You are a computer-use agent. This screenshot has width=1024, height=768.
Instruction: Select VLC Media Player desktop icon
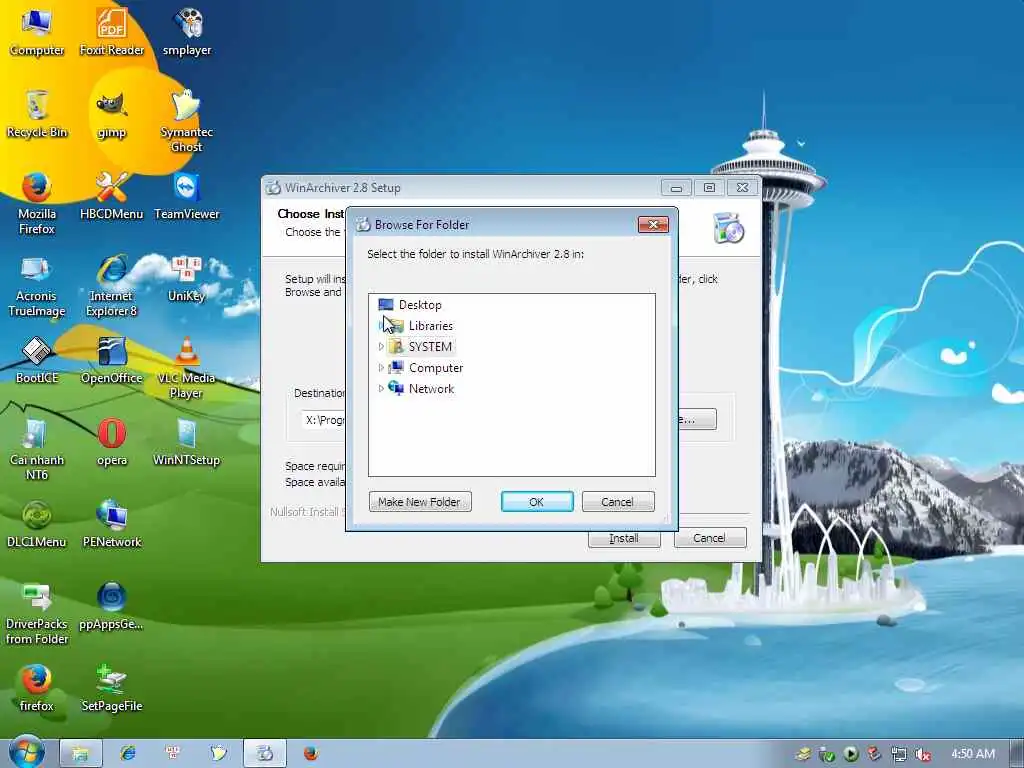point(187,367)
